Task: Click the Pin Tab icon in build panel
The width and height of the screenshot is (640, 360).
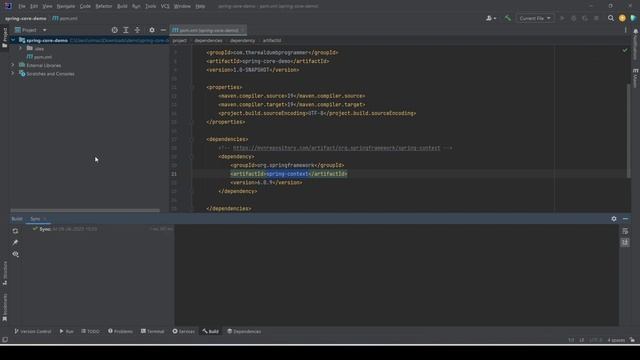Action: (x=15, y=242)
